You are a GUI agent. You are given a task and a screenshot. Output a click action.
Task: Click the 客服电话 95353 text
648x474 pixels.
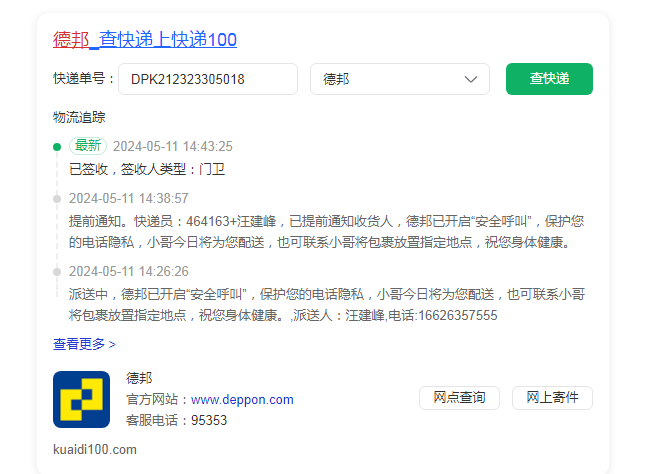click(176, 420)
